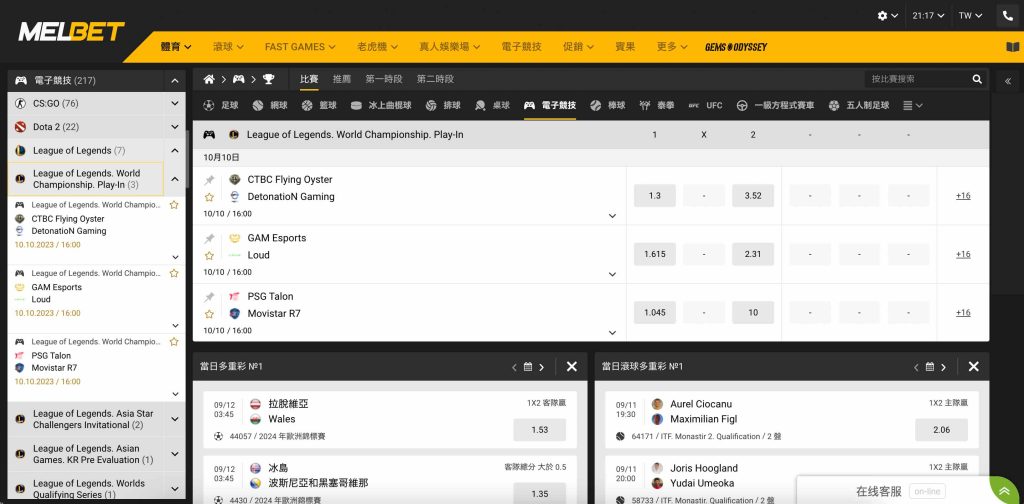The image size is (1024, 504).
Task: Open FAST GAMES menu
Action: click(x=300, y=47)
